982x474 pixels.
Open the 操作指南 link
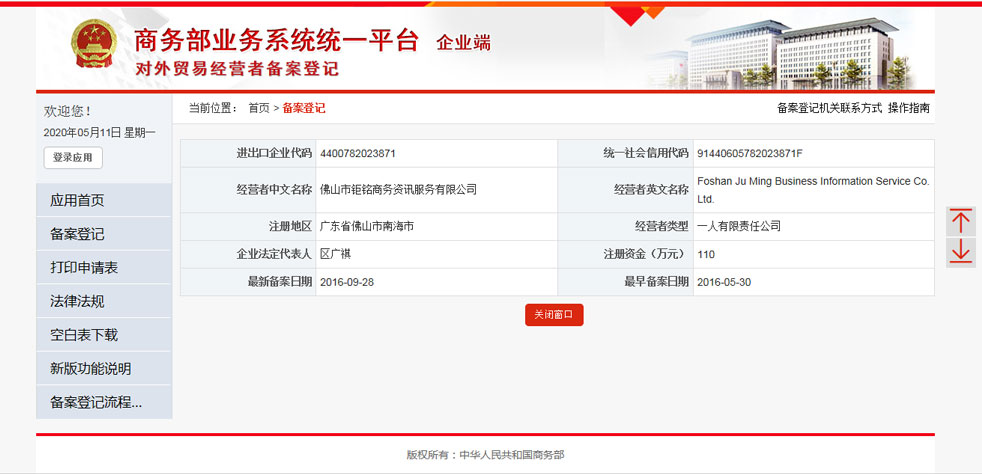[909, 108]
